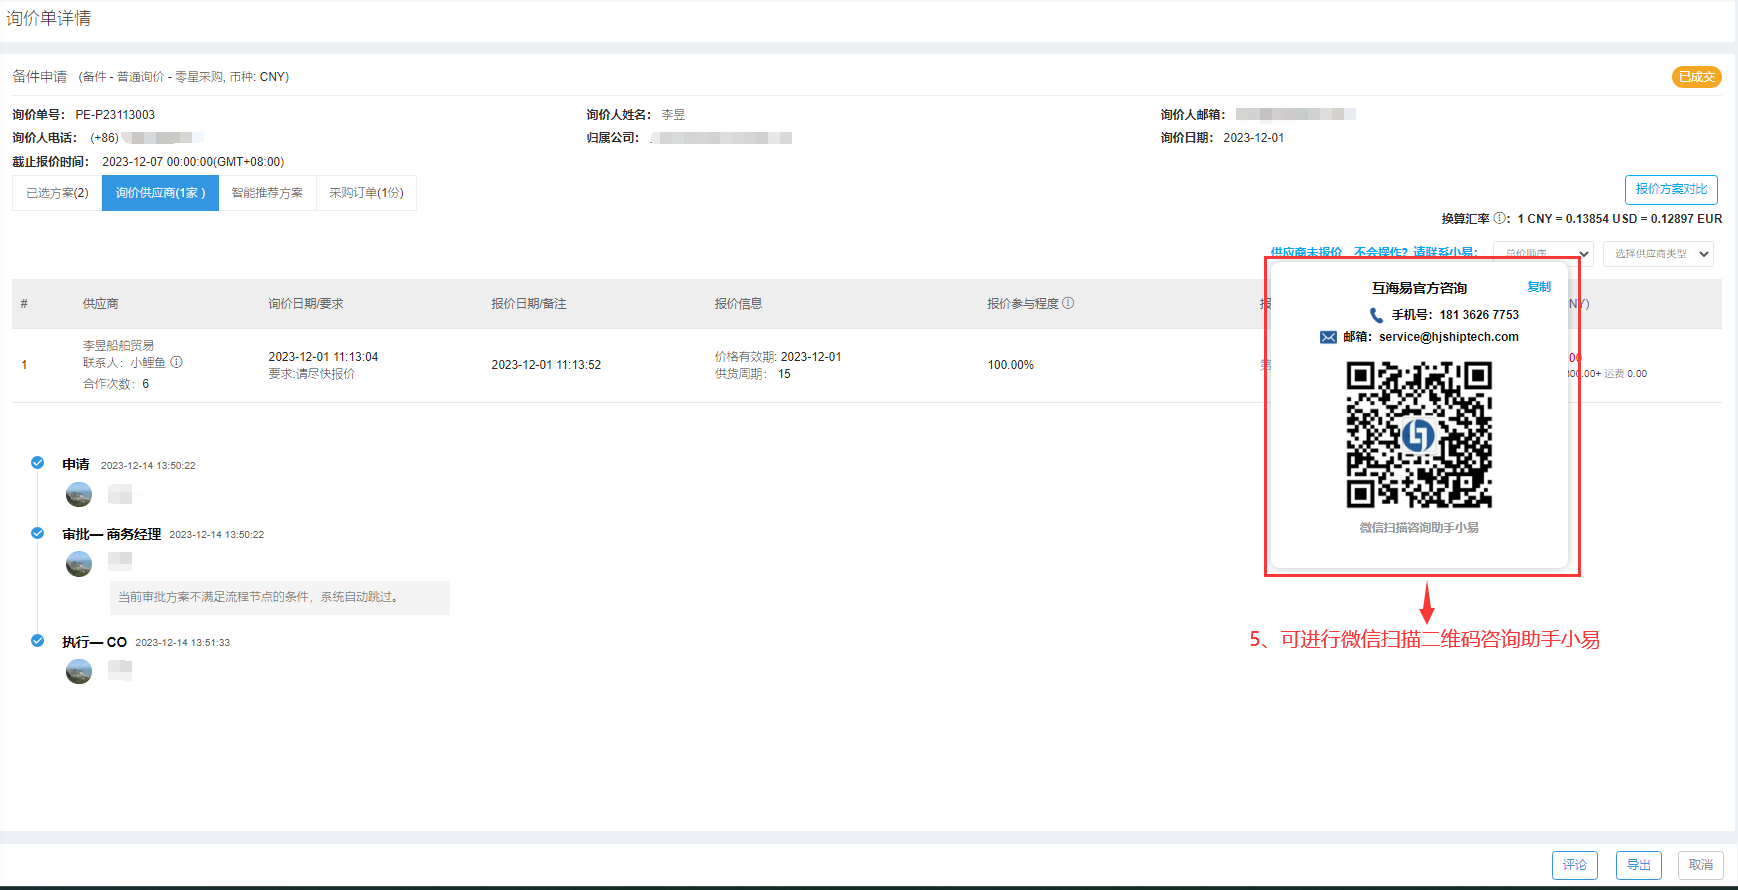This screenshot has height=890, width=1738.
Task: Select the 询价供应商(1家) tab
Action: tap(160, 193)
